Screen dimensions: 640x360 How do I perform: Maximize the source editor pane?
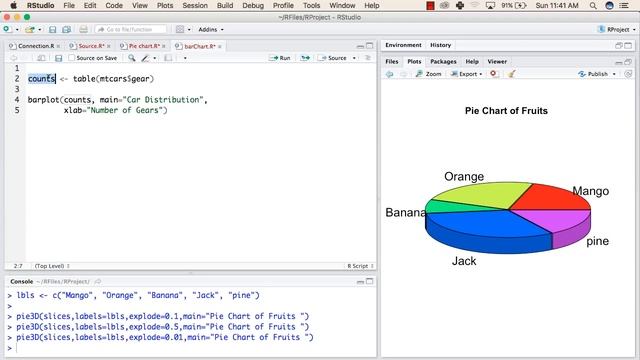(369, 46)
